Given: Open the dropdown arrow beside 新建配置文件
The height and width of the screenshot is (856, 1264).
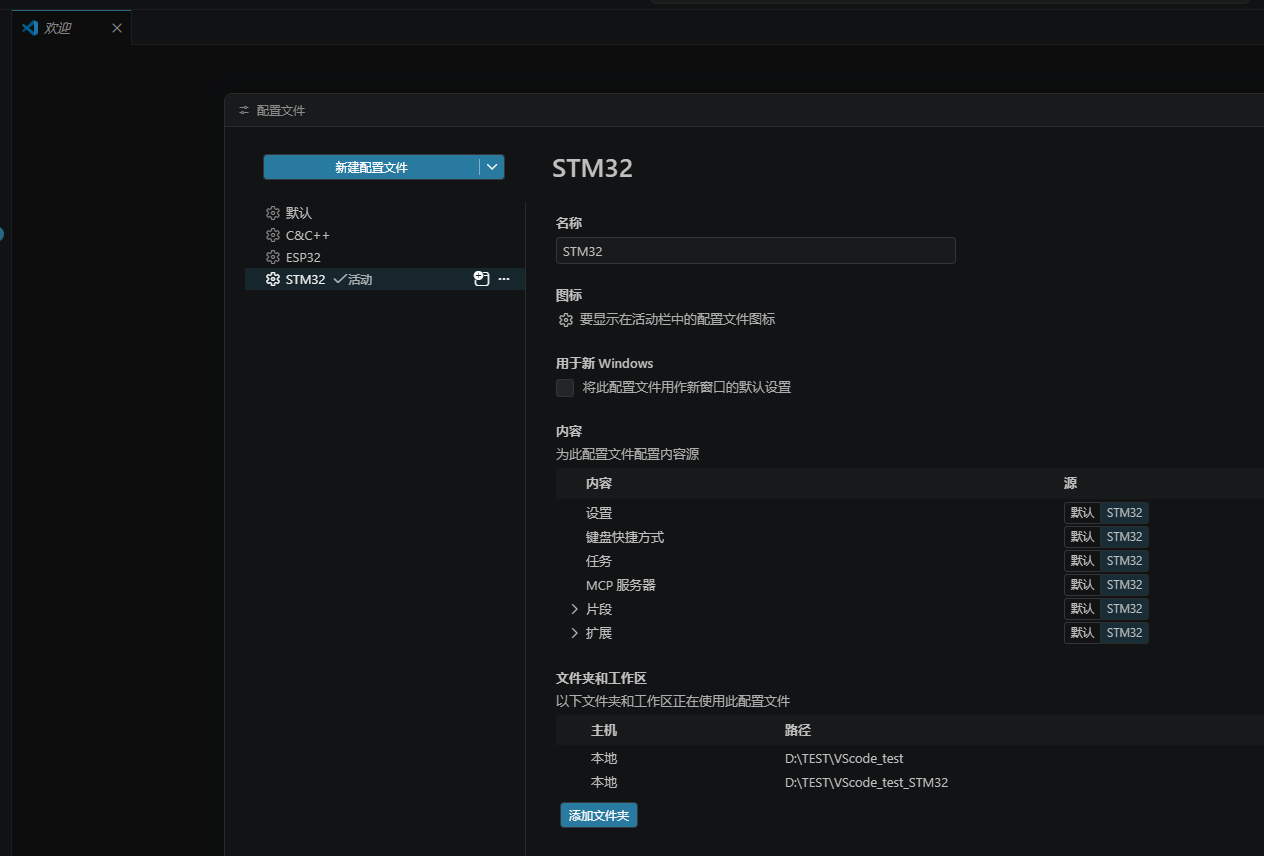Looking at the screenshot, I should (492, 167).
